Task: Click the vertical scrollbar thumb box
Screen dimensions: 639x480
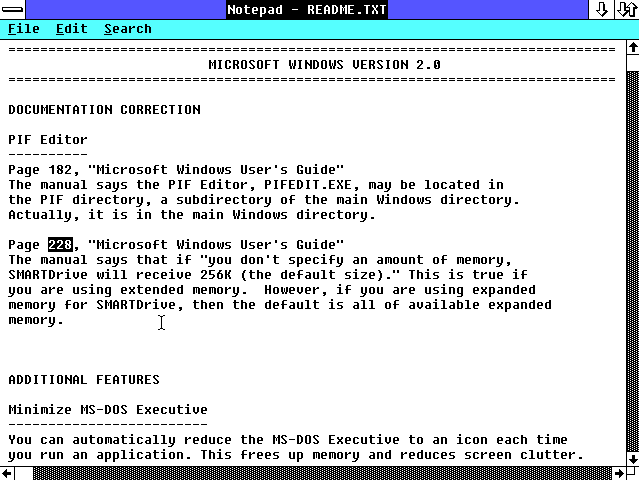Action: (x=632, y=63)
